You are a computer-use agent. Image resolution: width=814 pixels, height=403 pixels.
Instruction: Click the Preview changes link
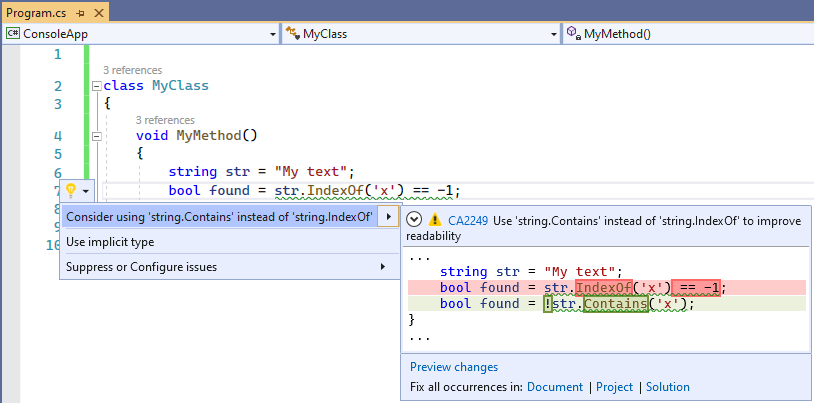pos(453,367)
